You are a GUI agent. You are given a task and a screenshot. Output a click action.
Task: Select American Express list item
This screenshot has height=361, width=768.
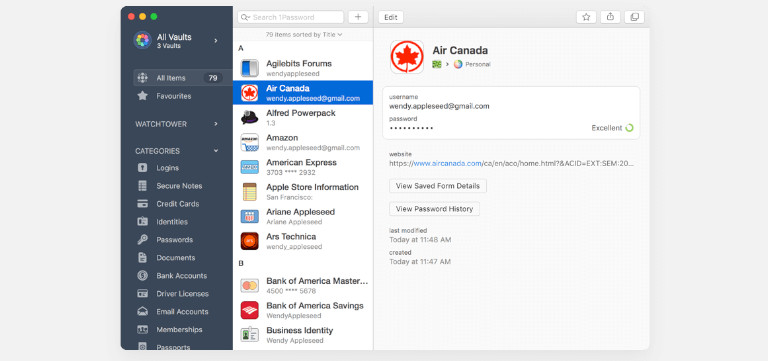pyautogui.click(x=303, y=167)
